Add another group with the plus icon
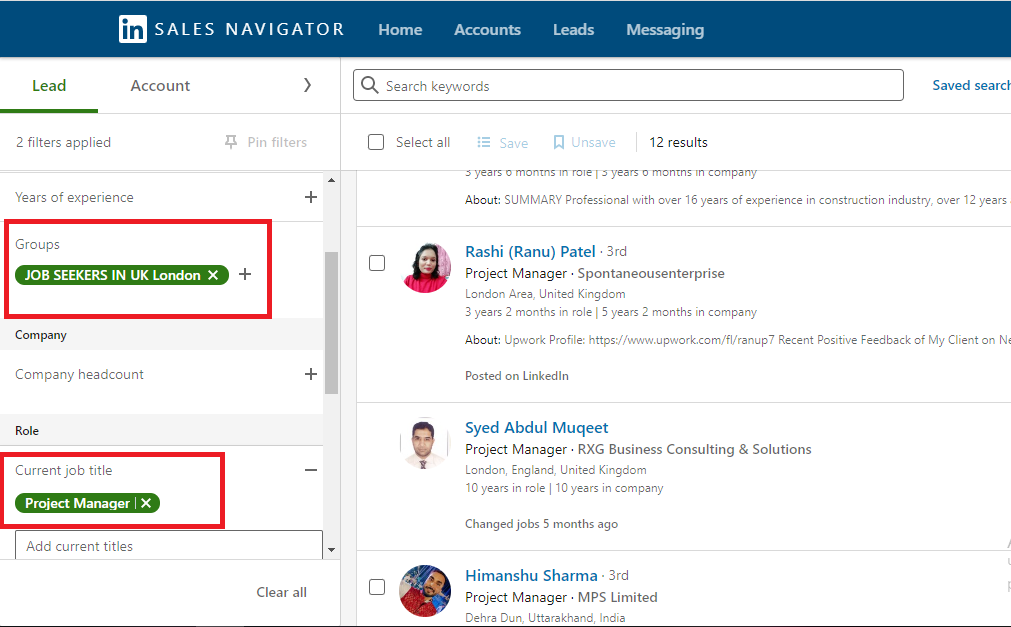This screenshot has width=1011, height=627. pos(245,274)
